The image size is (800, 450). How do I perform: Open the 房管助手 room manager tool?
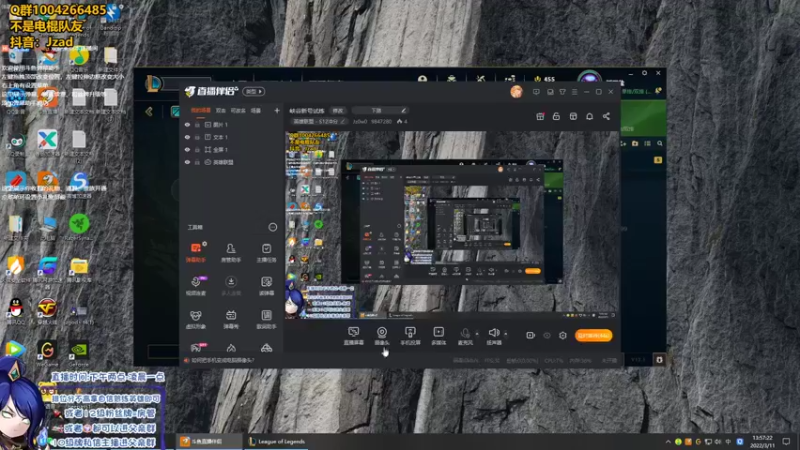231,252
